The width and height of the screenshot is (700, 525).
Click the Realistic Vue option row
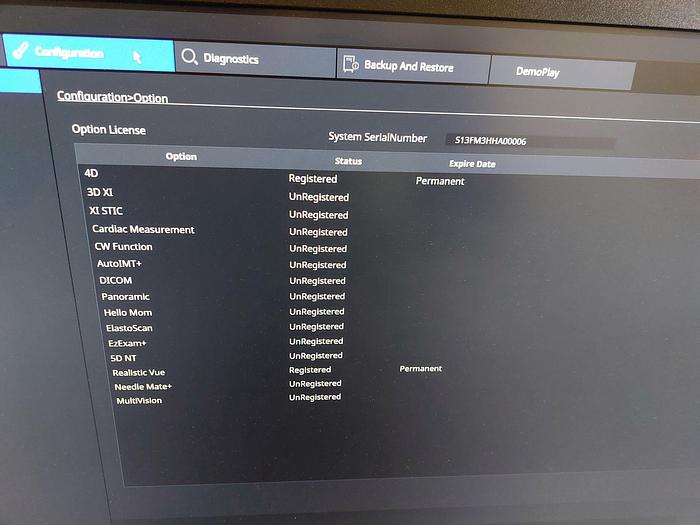139,373
